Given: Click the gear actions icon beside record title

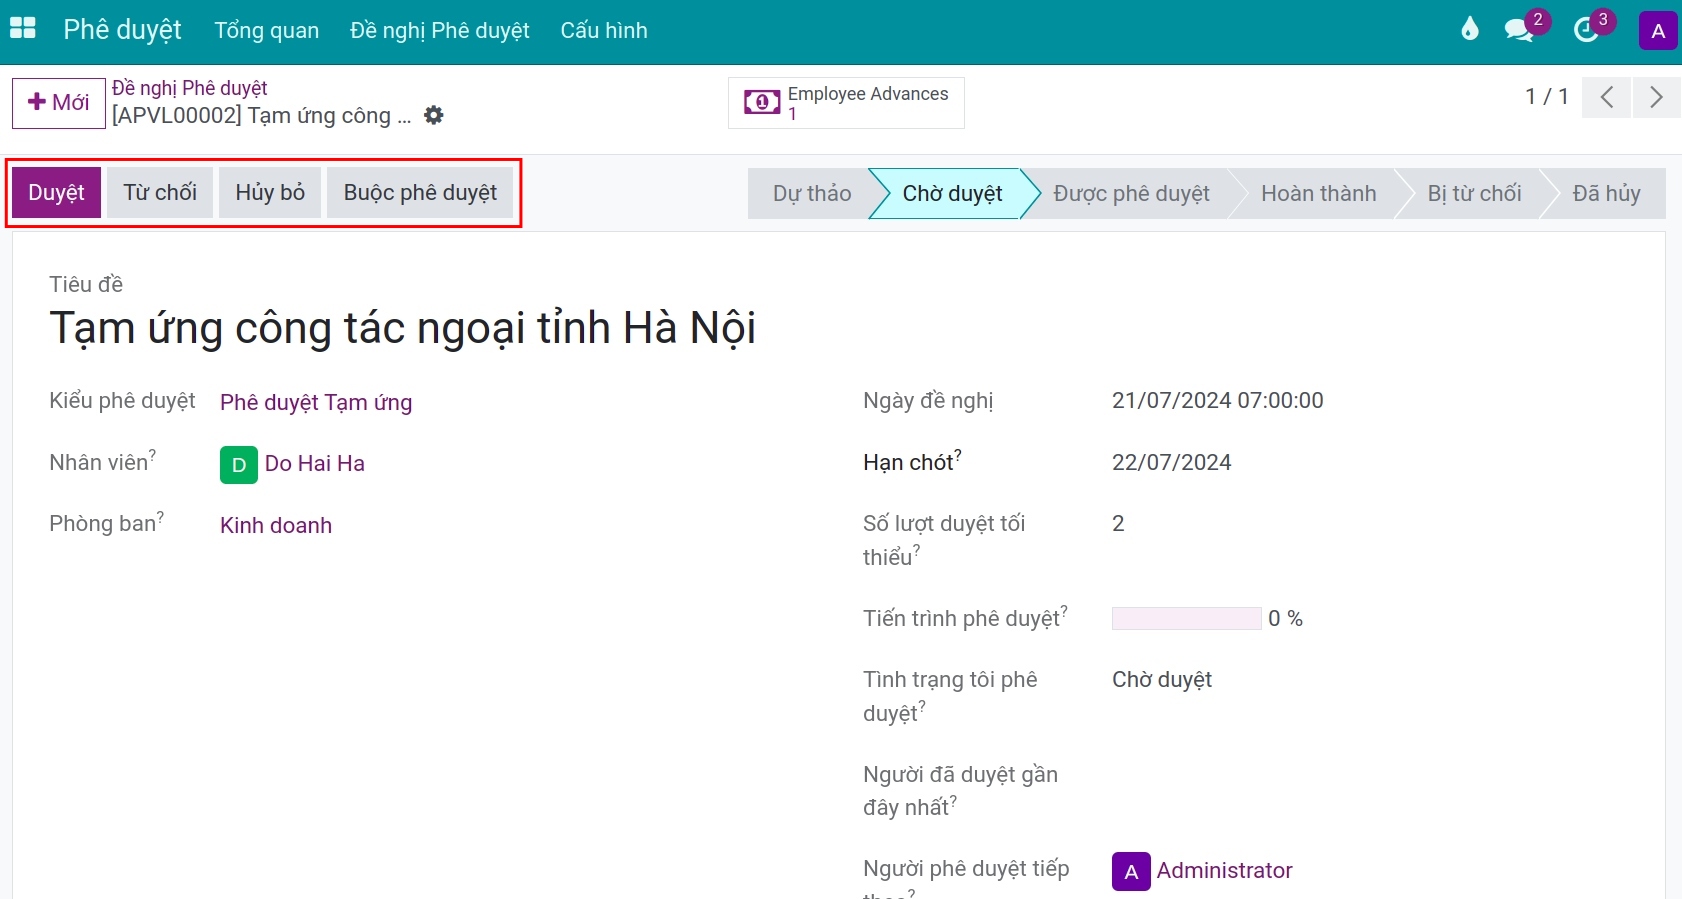Looking at the screenshot, I should 434,115.
